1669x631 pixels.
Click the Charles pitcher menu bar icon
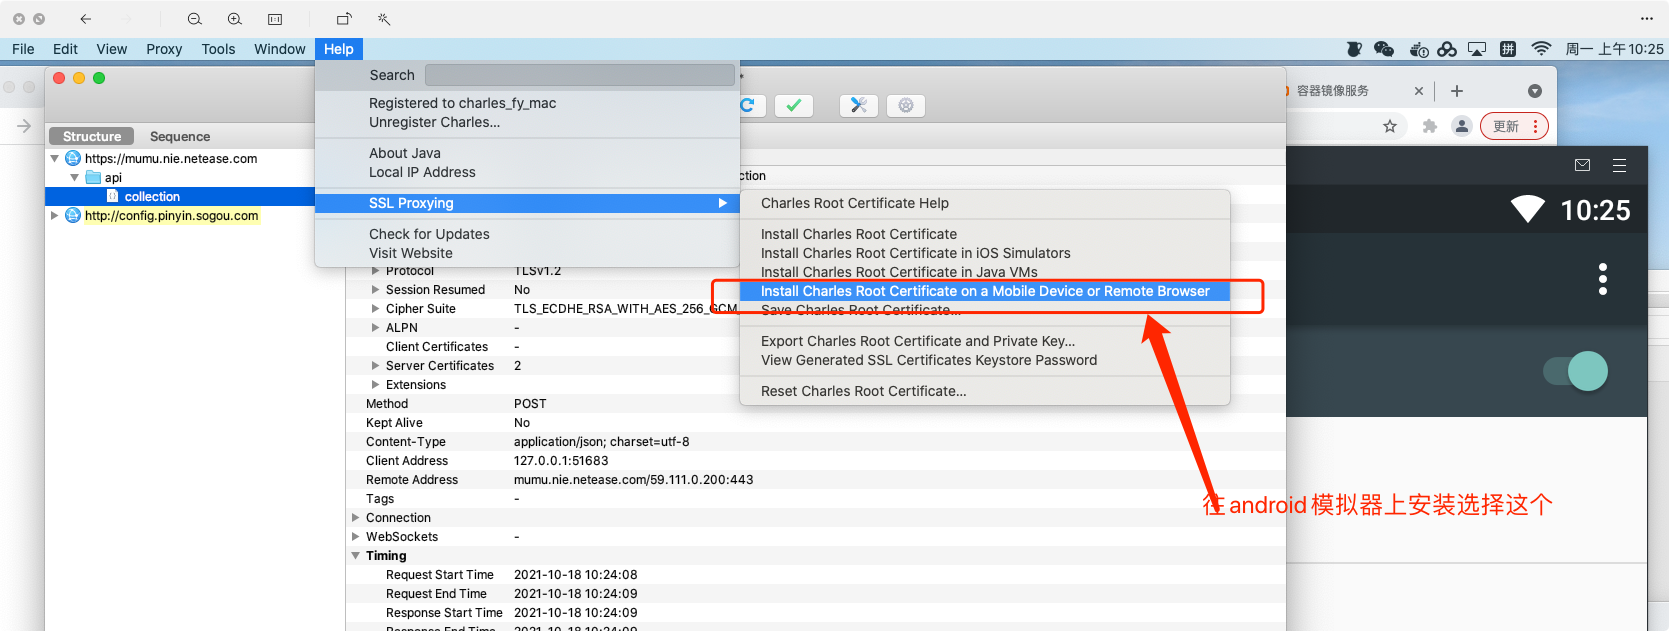(x=1354, y=49)
